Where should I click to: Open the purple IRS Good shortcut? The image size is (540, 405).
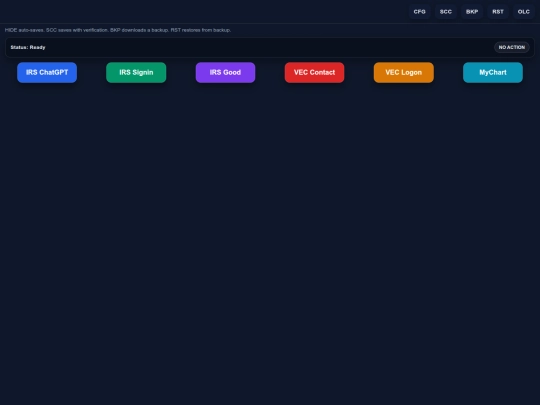(x=225, y=72)
